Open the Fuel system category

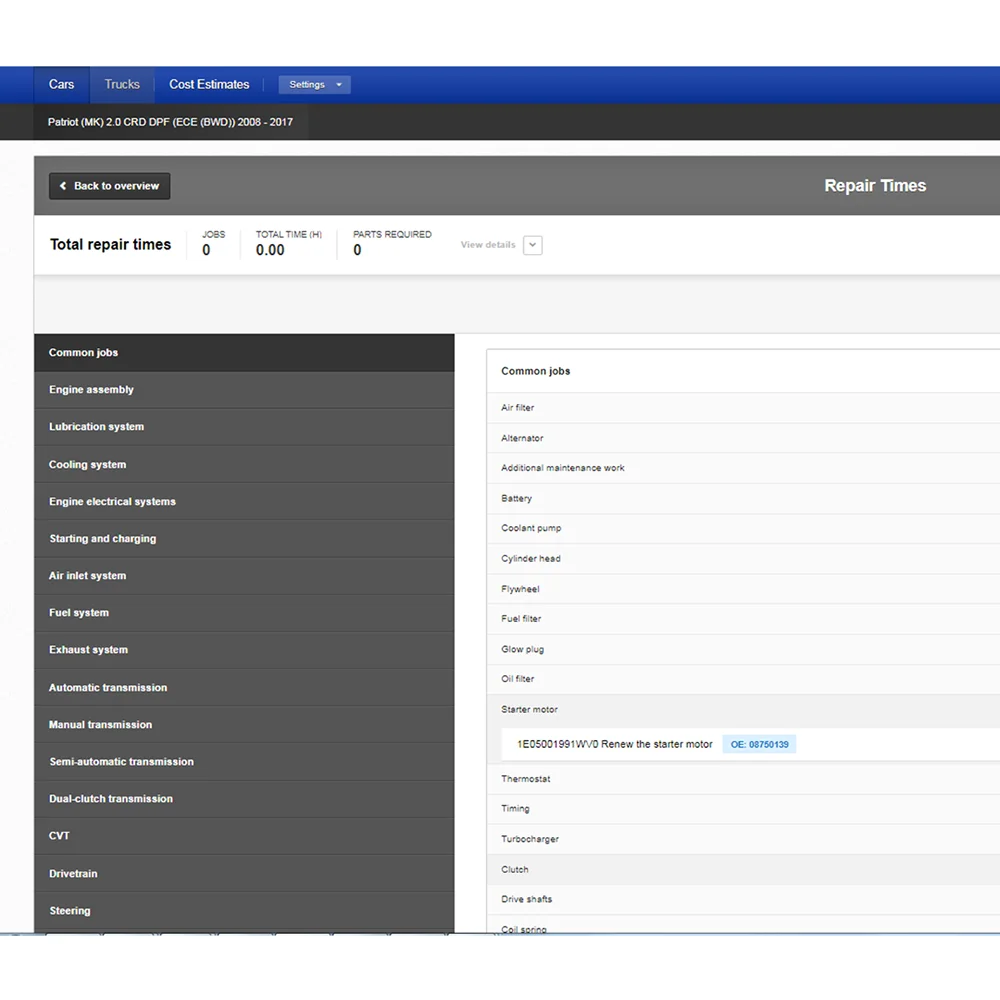click(x=79, y=613)
